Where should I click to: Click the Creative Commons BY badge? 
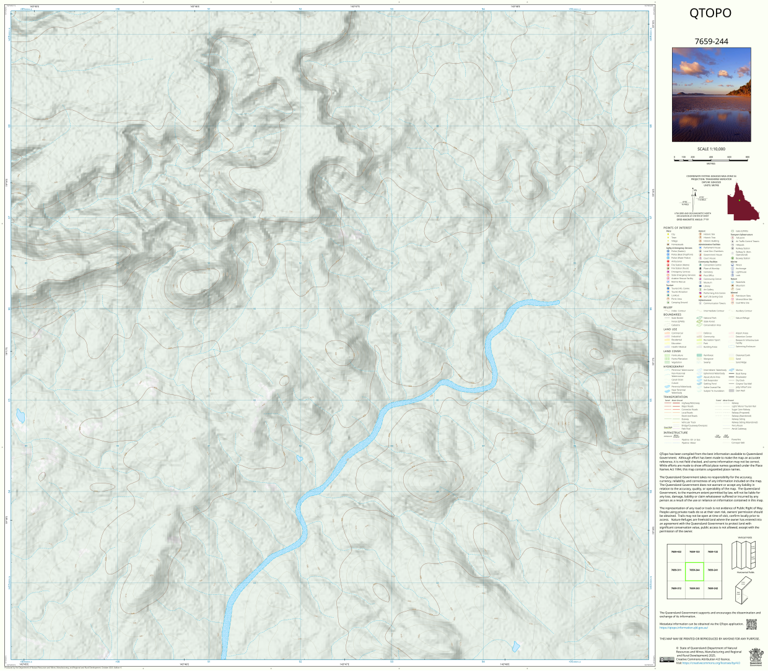pyautogui.click(x=667, y=660)
